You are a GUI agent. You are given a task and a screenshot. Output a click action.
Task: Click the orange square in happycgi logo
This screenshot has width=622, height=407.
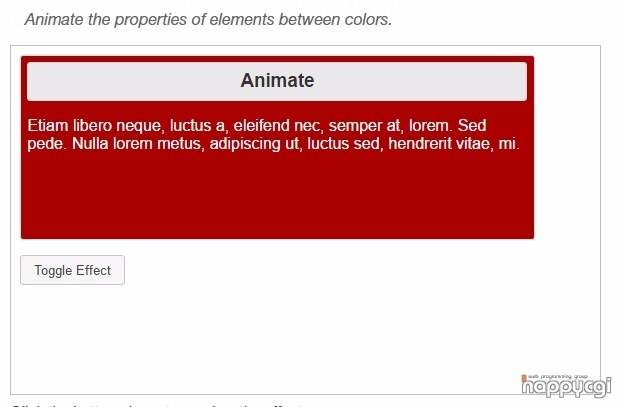[524, 377]
